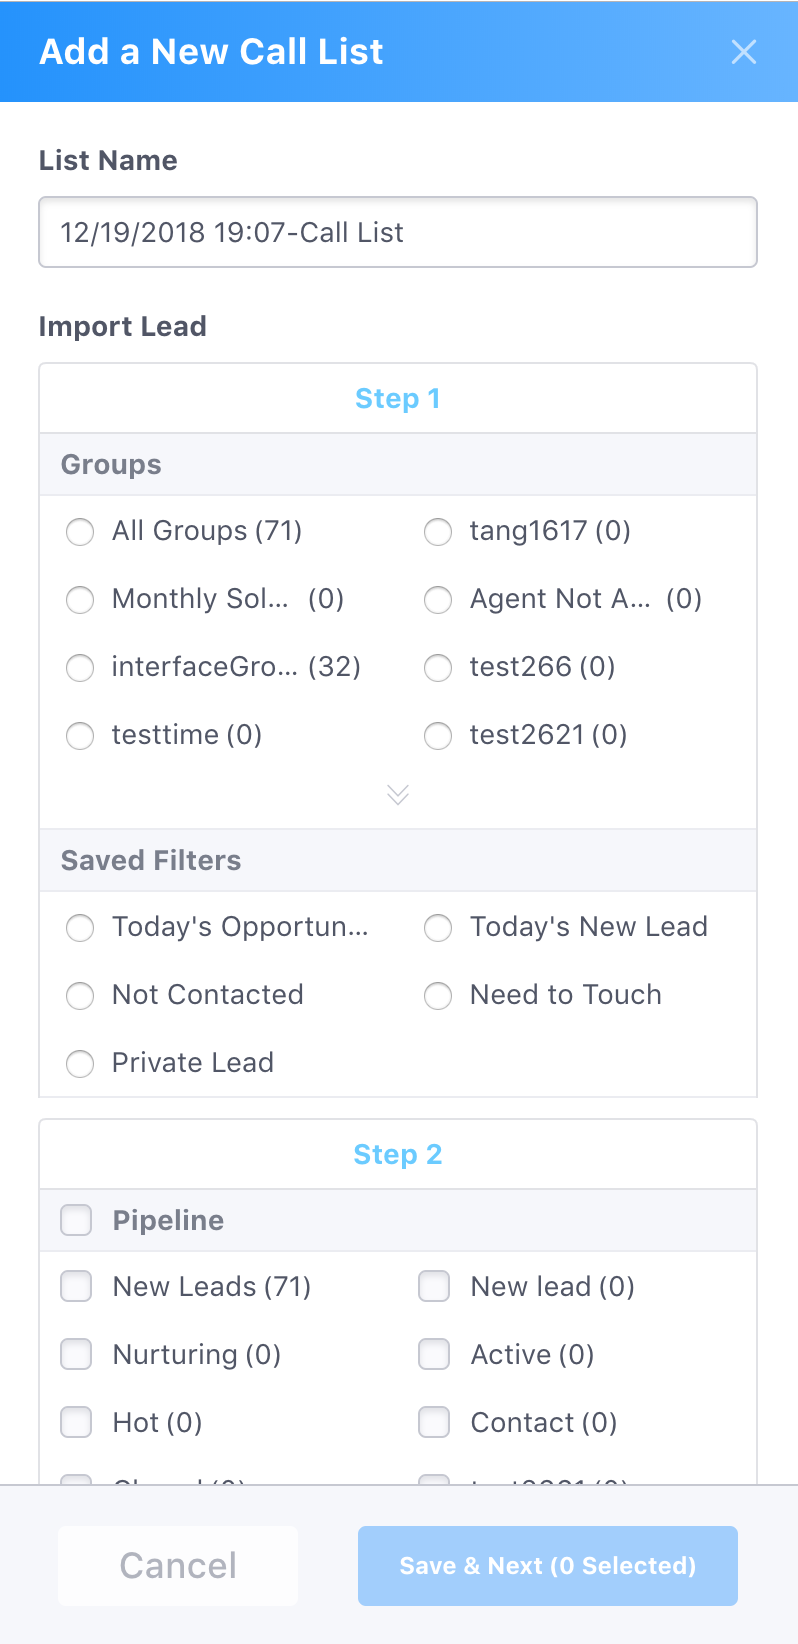
Task: Check the New Leads (71) checkbox
Action: (76, 1287)
